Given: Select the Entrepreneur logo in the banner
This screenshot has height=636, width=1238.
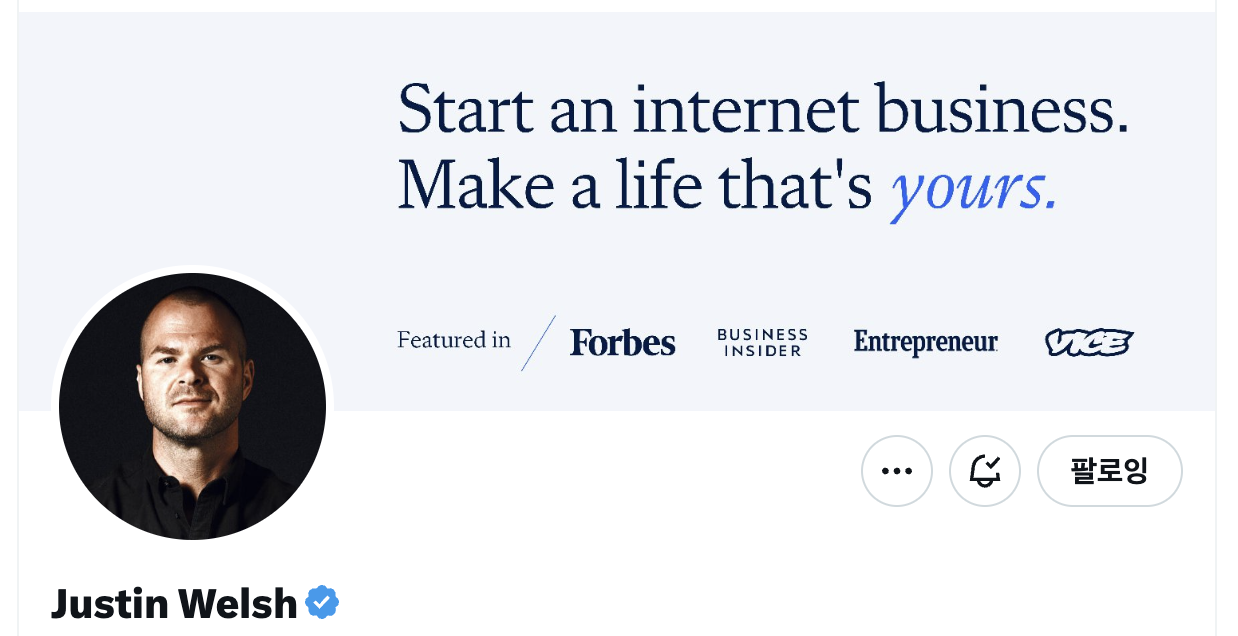Looking at the screenshot, I should [x=925, y=343].
